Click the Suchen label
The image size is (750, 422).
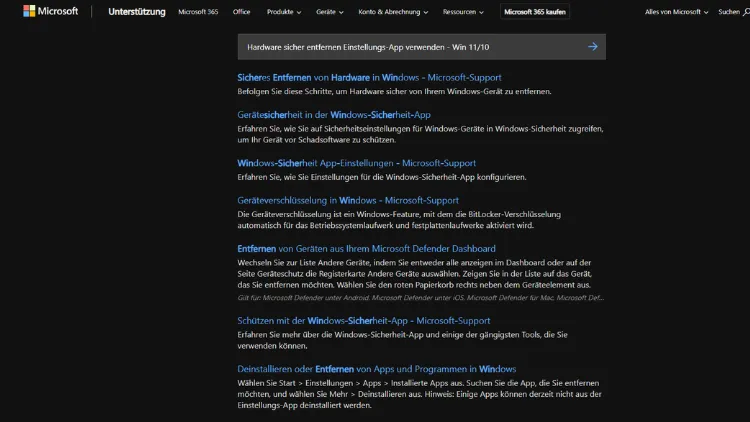pyautogui.click(x=729, y=12)
